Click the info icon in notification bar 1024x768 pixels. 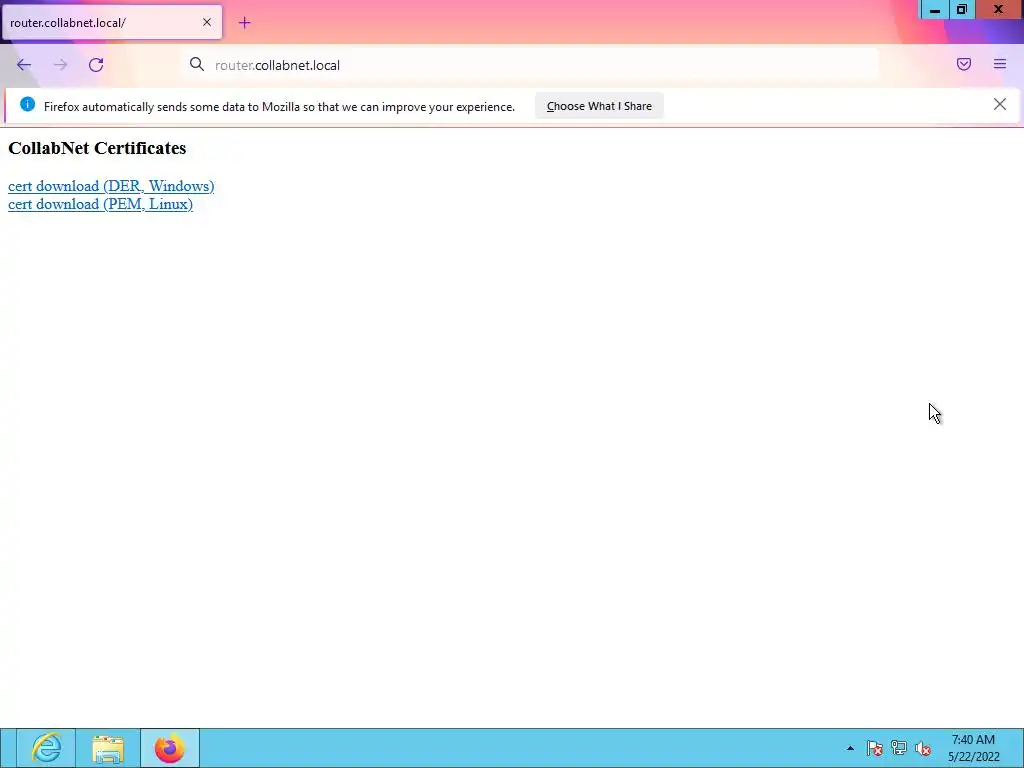[x=27, y=104]
